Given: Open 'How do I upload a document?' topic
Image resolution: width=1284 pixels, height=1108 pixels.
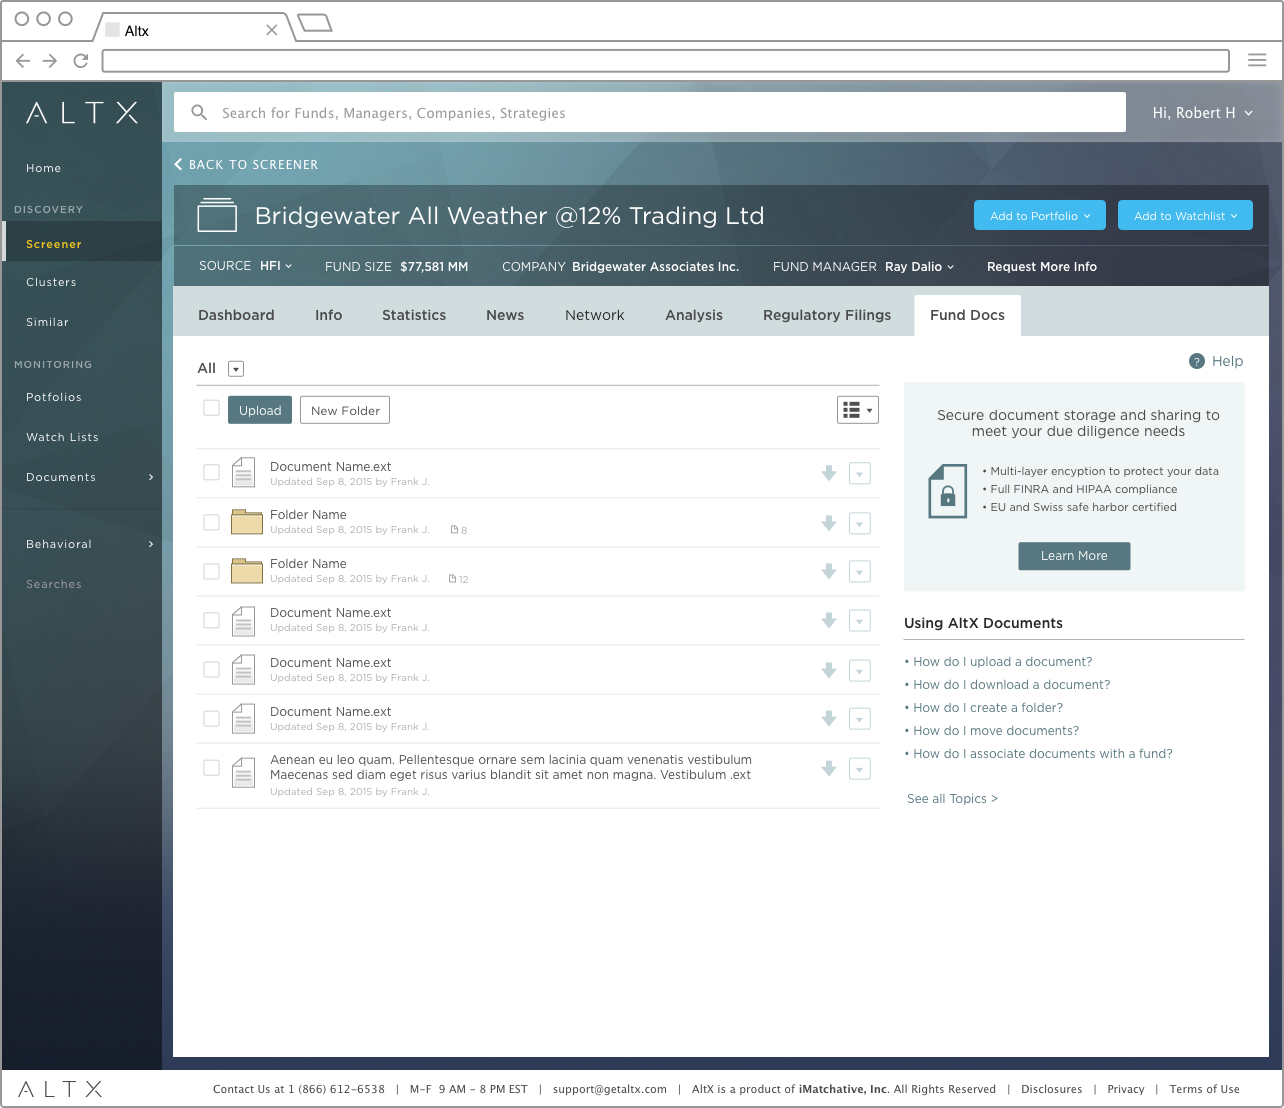Looking at the screenshot, I should (1002, 662).
